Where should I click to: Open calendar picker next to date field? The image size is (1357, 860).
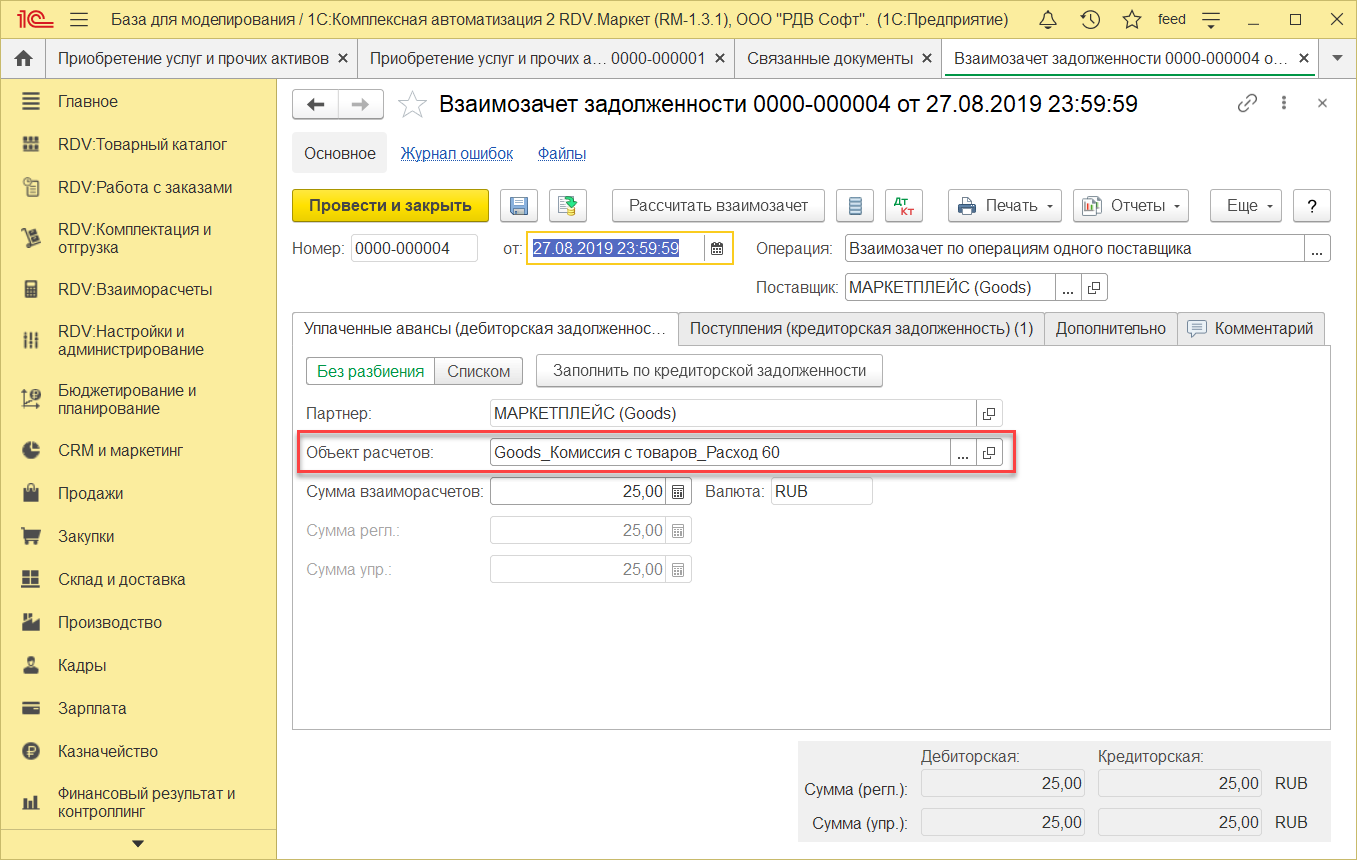point(717,249)
